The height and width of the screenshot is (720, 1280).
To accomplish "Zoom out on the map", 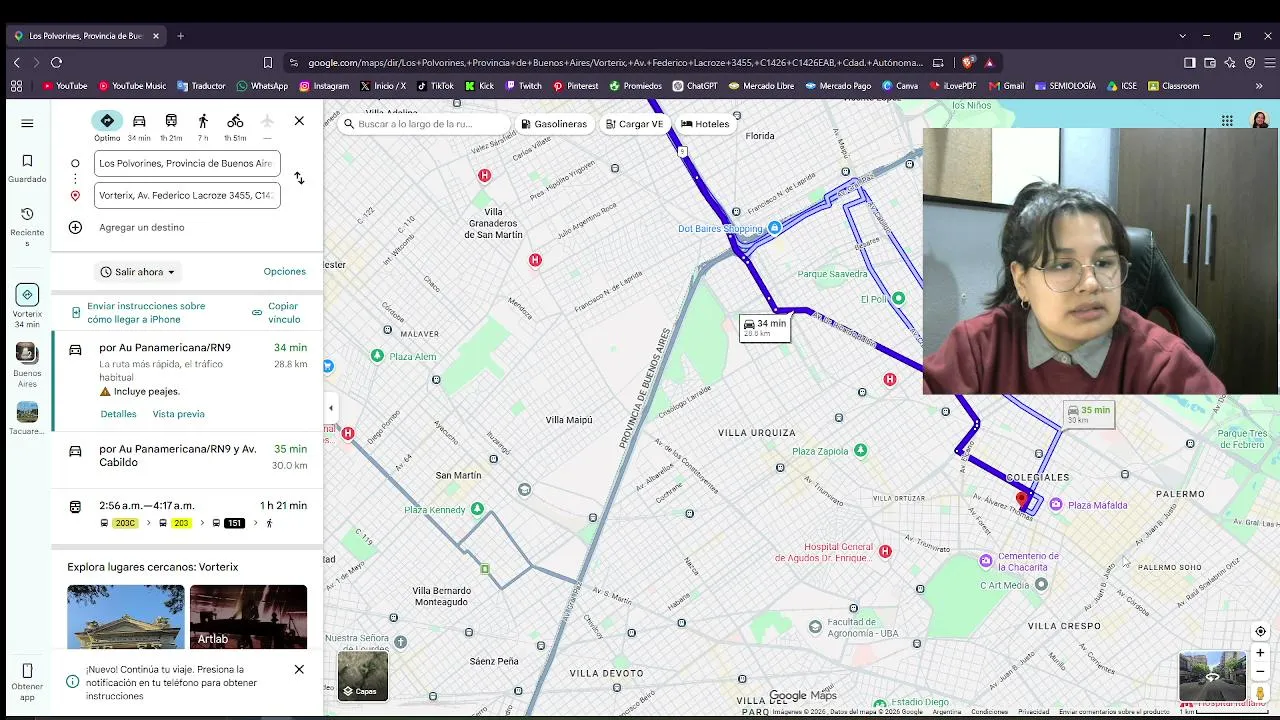I will coord(1260,672).
